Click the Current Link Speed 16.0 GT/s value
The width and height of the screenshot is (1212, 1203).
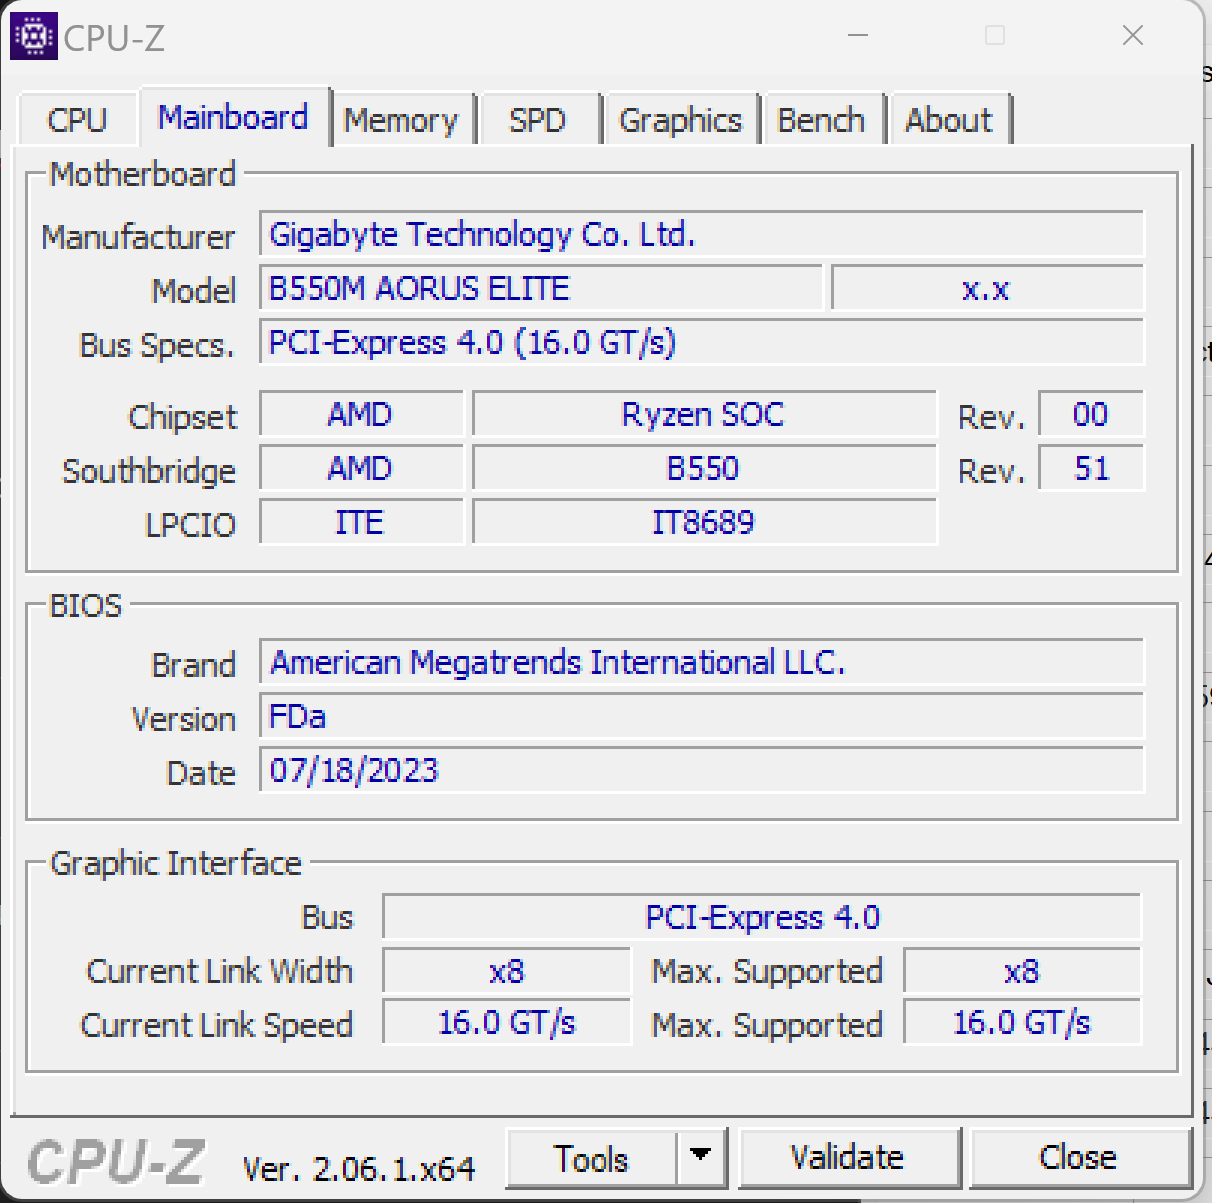click(507, 1024)
